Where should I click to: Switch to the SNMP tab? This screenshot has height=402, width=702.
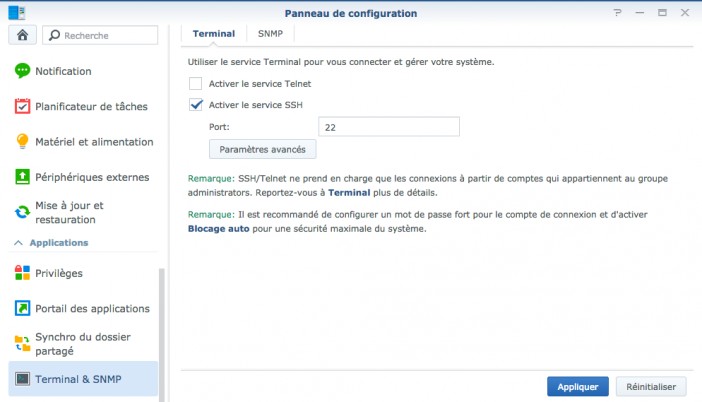point(270,34)
